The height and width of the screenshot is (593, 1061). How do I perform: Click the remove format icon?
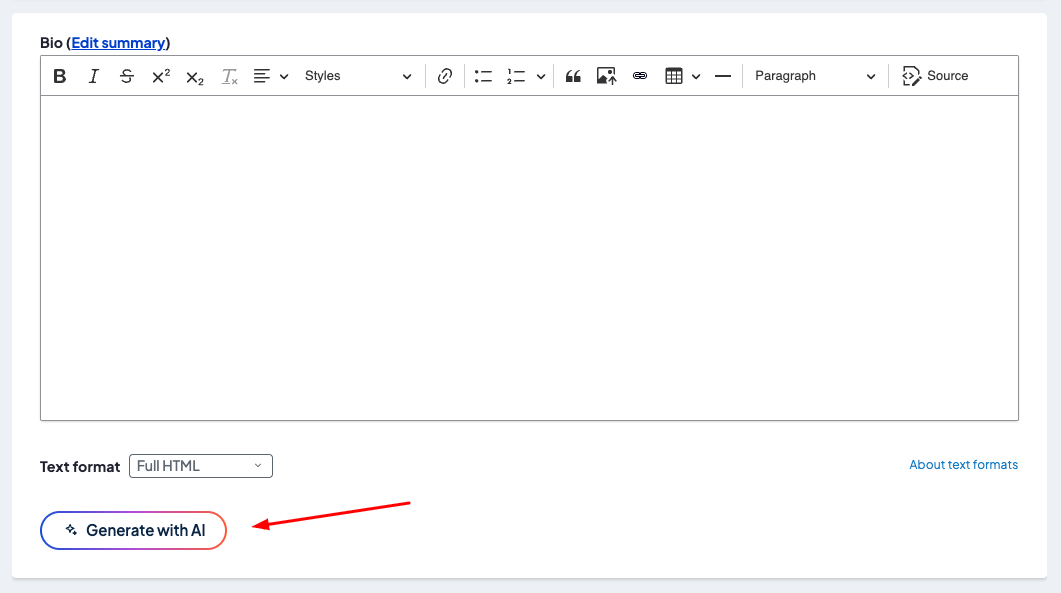[x=229, y=76]
